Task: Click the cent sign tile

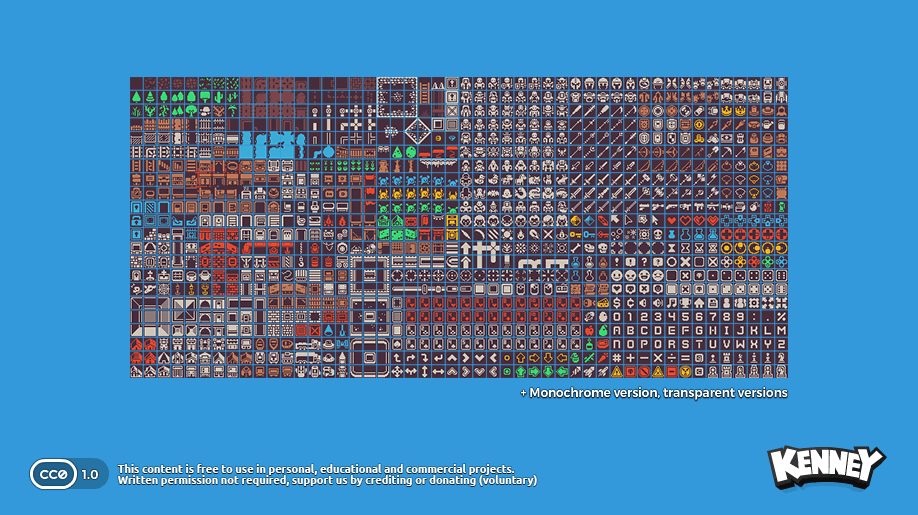Action: (x=630, y=303)
